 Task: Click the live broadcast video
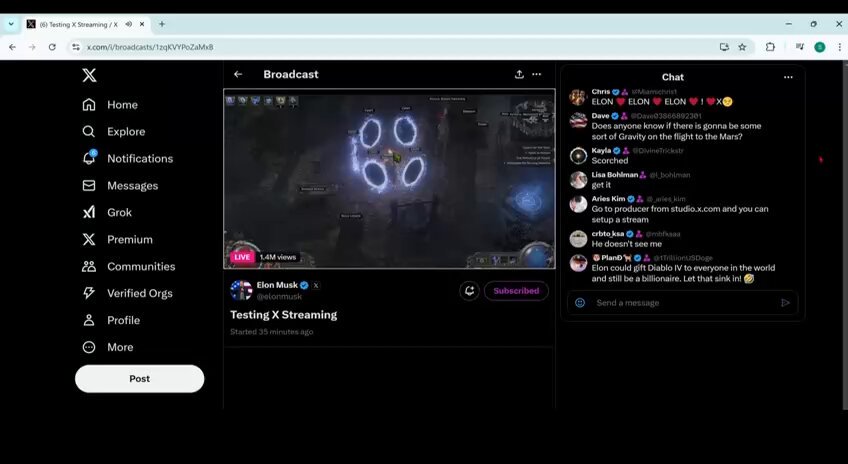389,178
